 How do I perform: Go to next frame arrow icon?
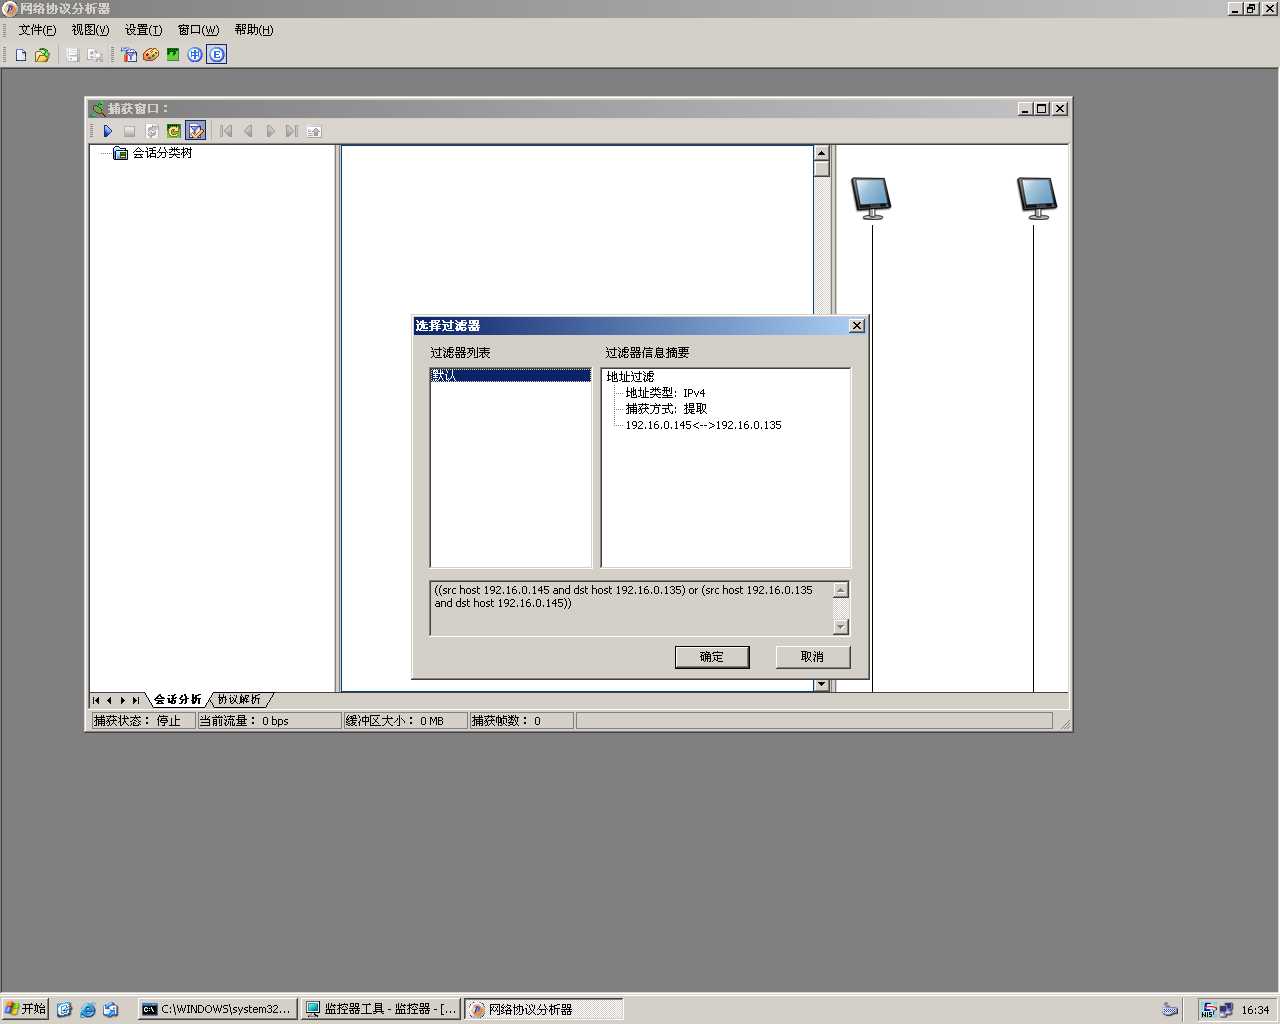point(270,131)
